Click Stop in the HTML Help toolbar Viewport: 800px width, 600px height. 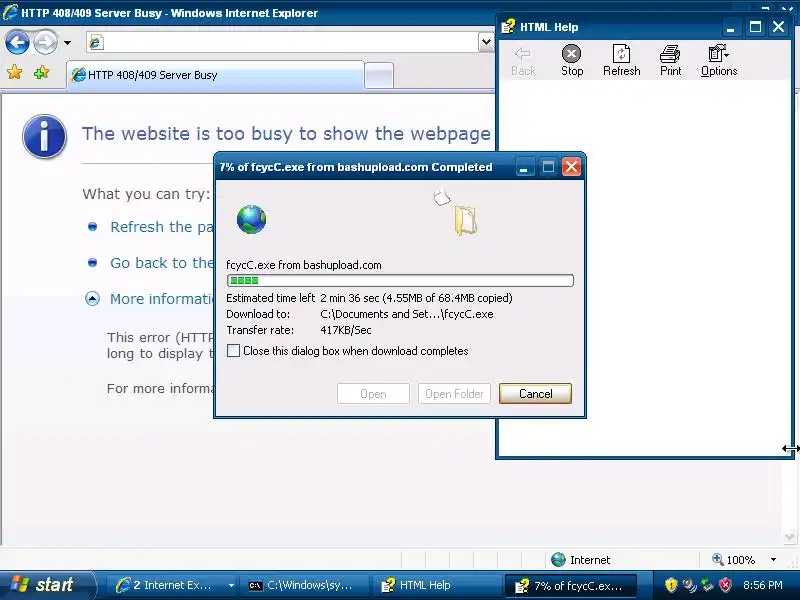click(x=572, y=61)
